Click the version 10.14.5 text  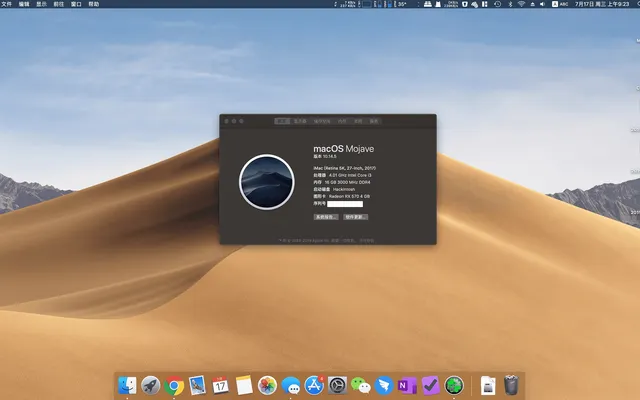click(325, 157)
